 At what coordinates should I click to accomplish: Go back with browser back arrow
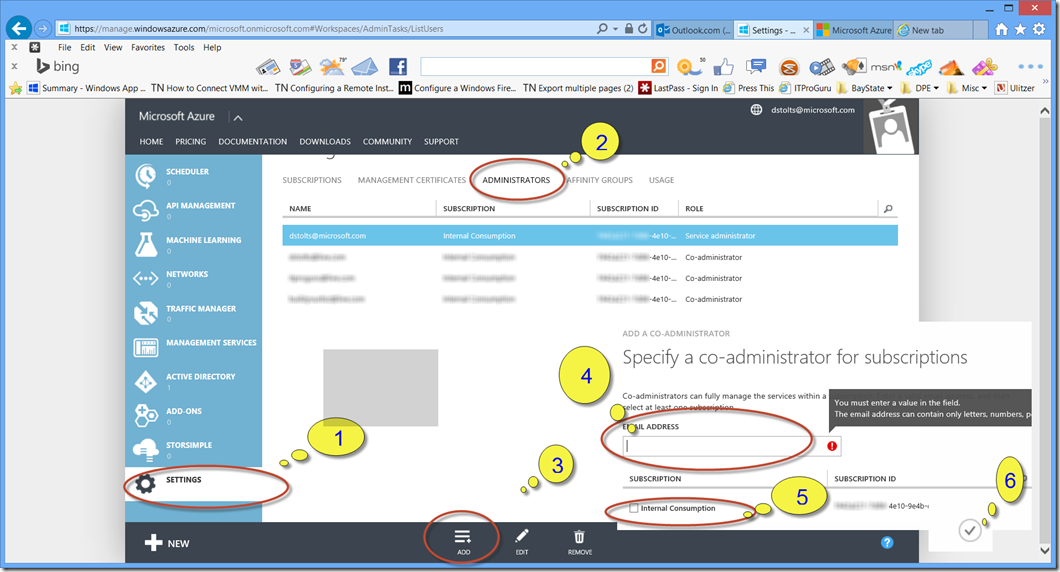click(19, 28)
